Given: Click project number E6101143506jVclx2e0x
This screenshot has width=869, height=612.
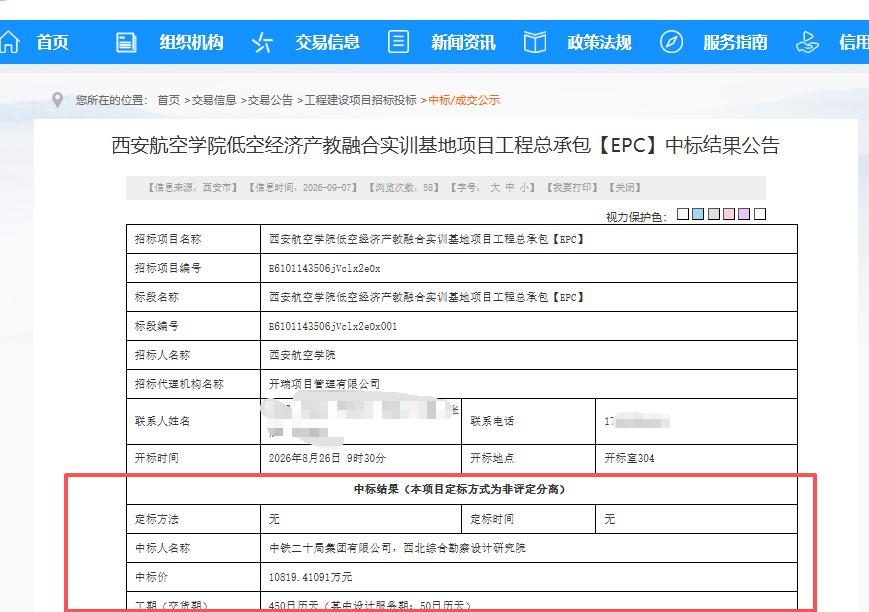Looking at the screenshot, I should pyautogui.click(x=324, y=268).
